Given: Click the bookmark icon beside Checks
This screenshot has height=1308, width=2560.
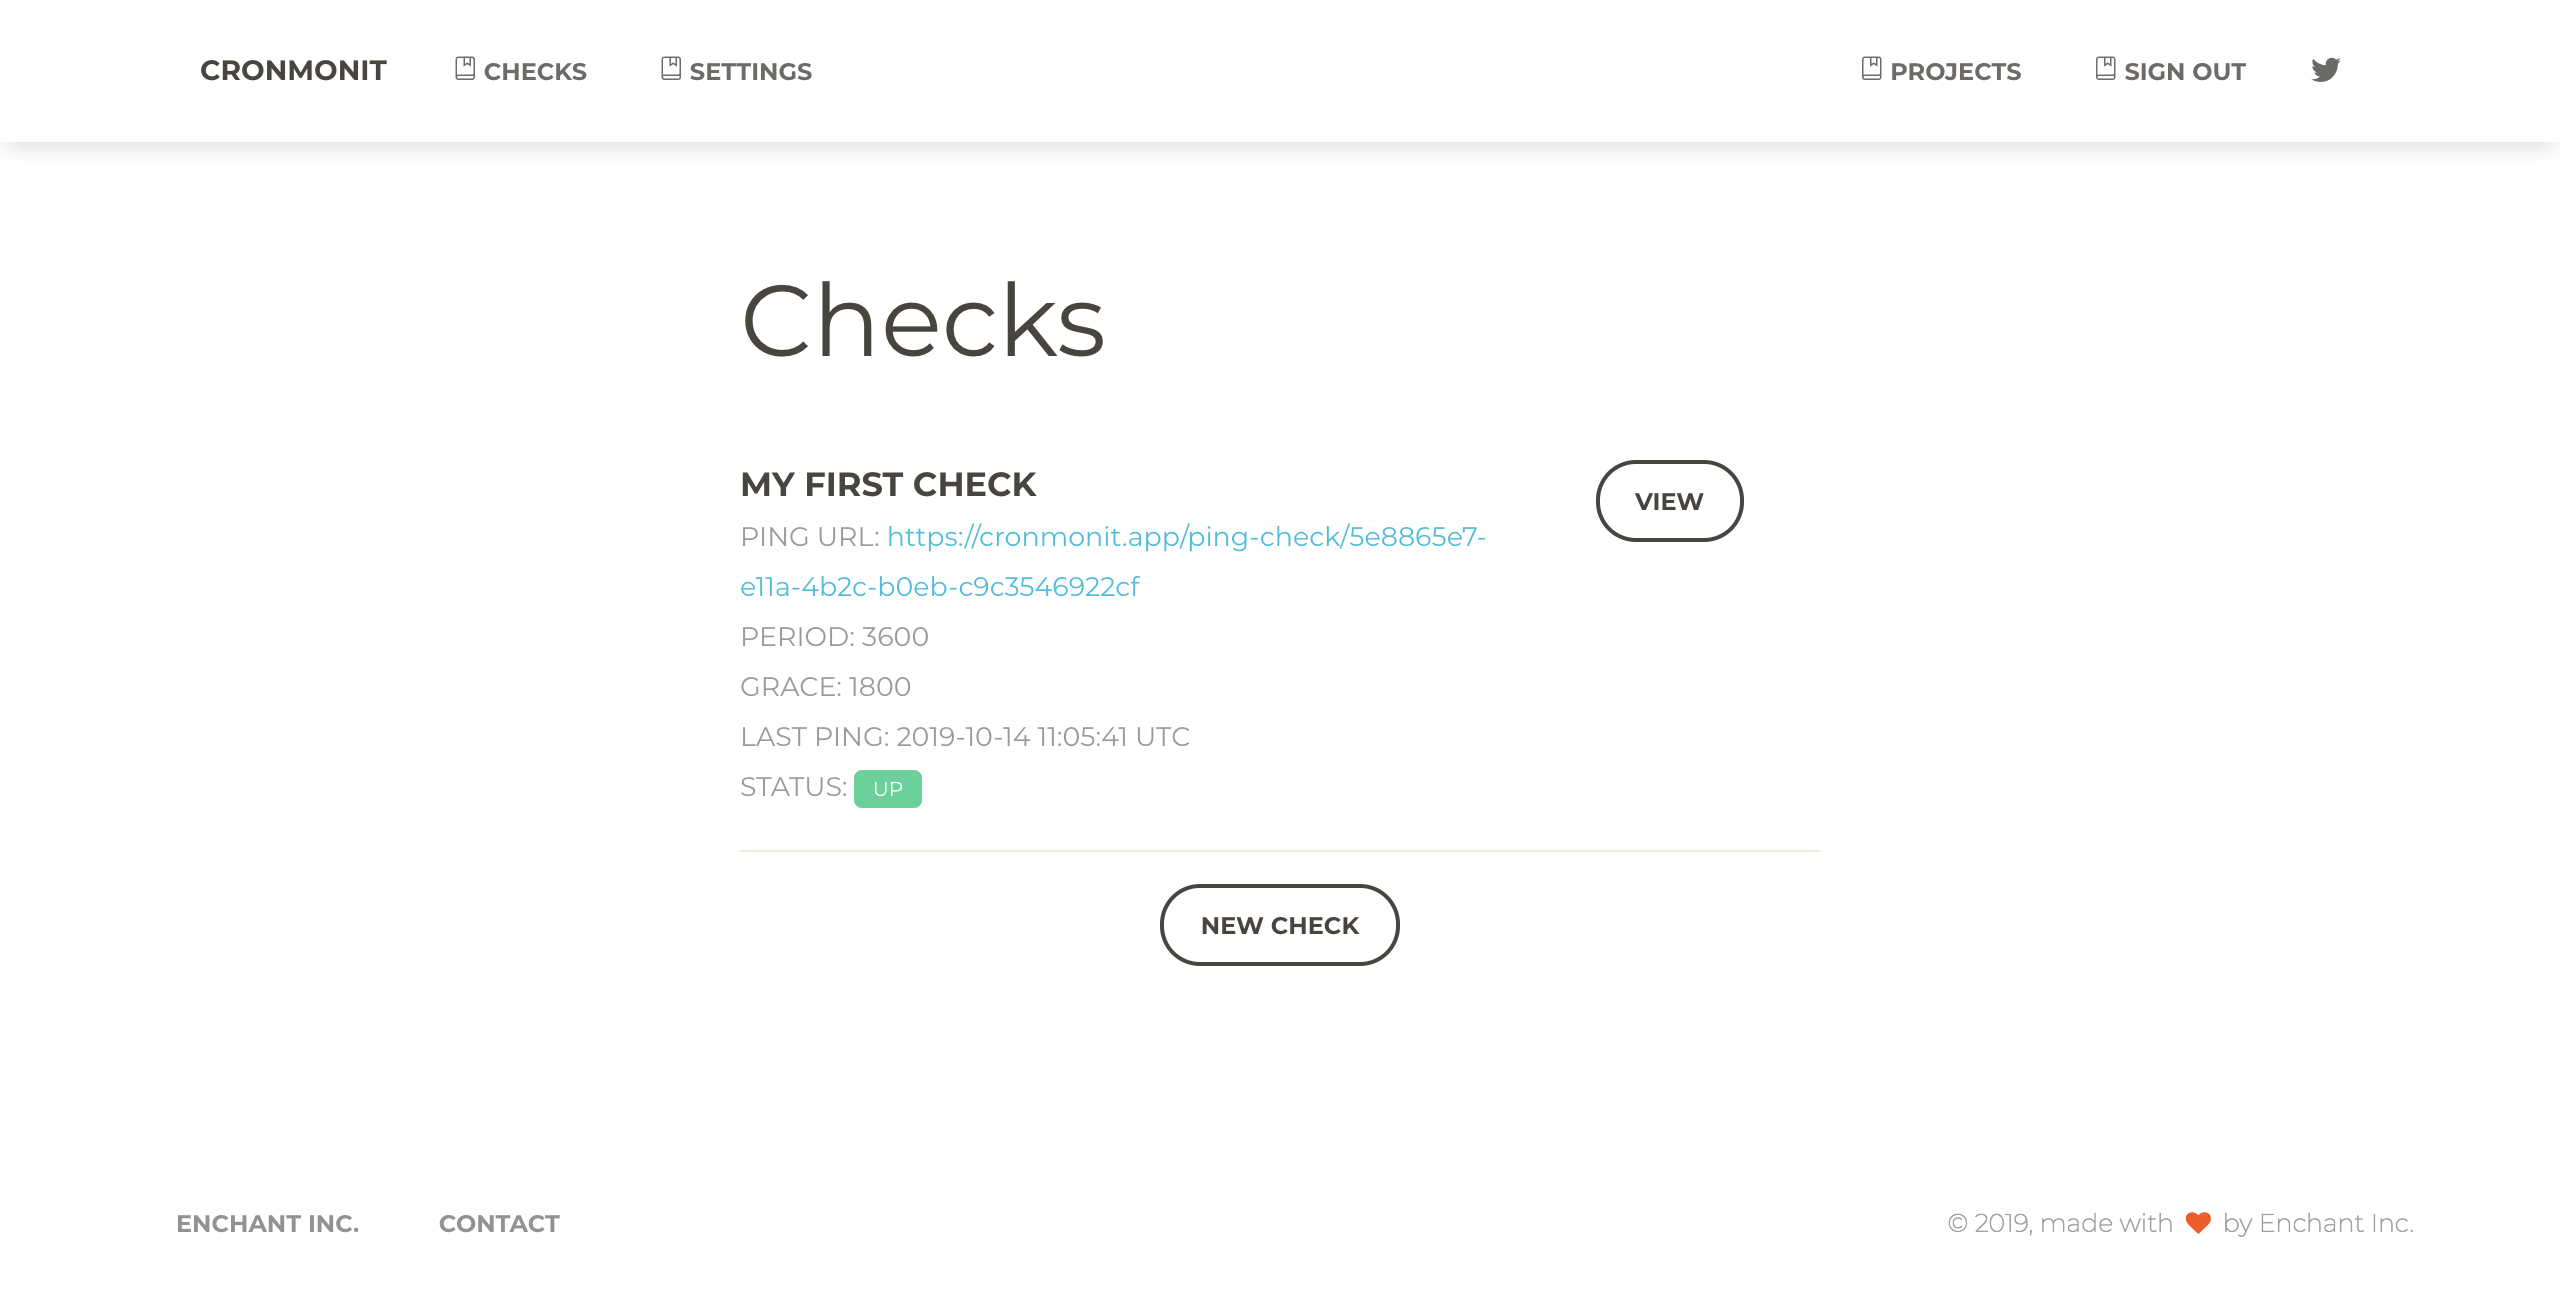Looking at the screenshot, I should (x=465, y=69).
